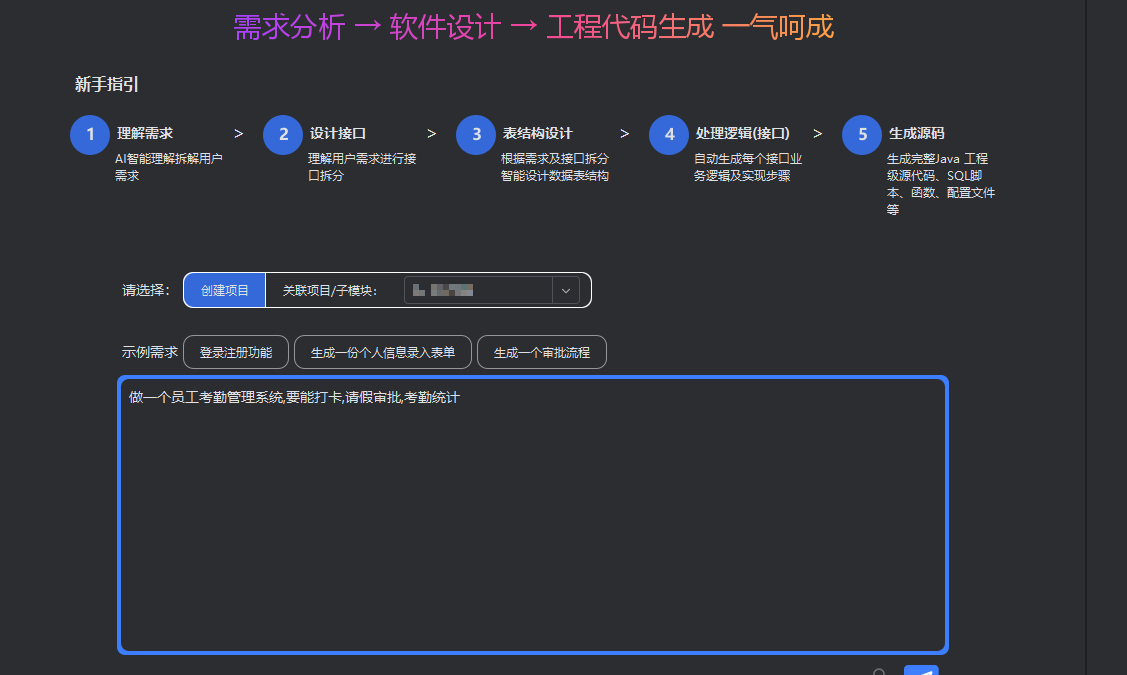Open the project/submodule combo box

click(x=492, y=290)
